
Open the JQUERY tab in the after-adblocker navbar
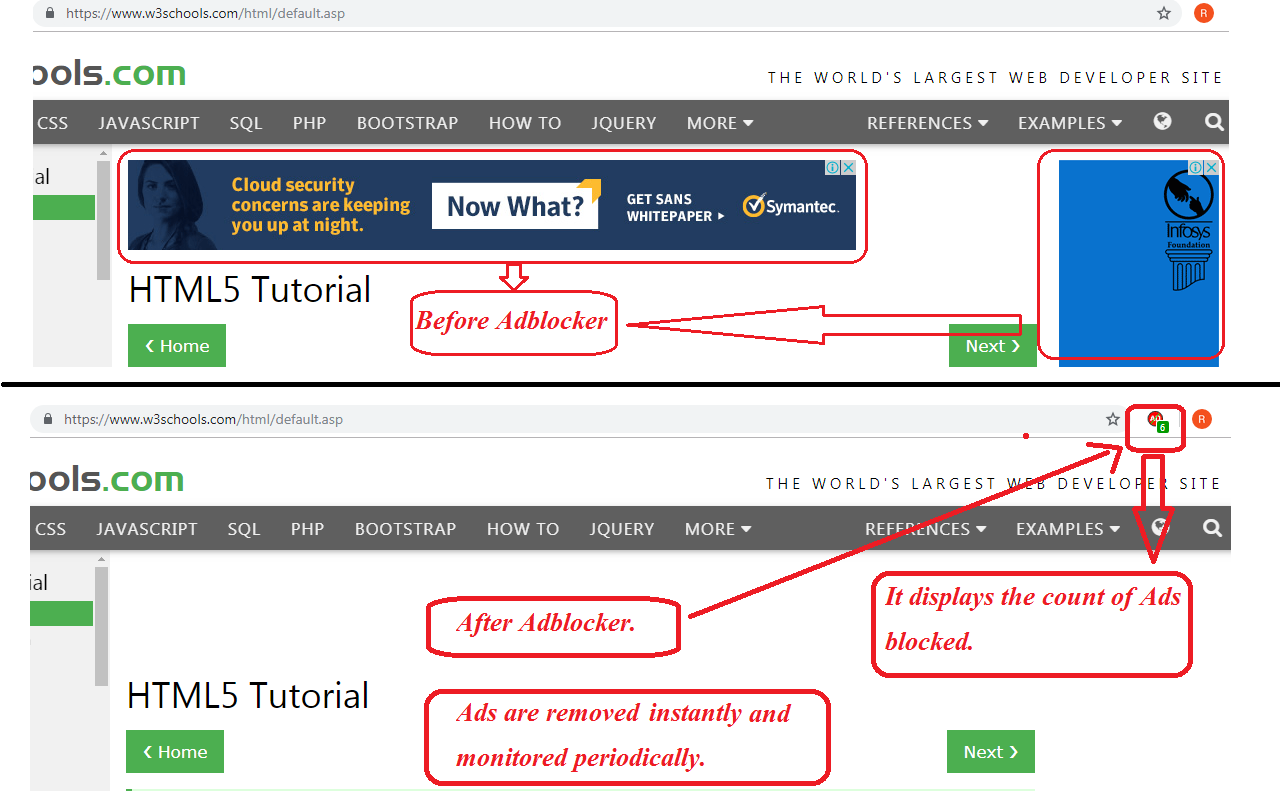622,529
